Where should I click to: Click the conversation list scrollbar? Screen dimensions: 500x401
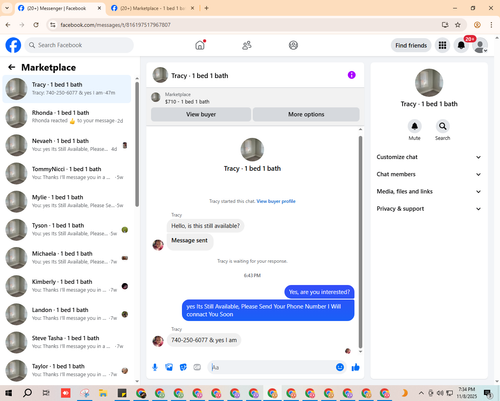[x=137, y=143]
